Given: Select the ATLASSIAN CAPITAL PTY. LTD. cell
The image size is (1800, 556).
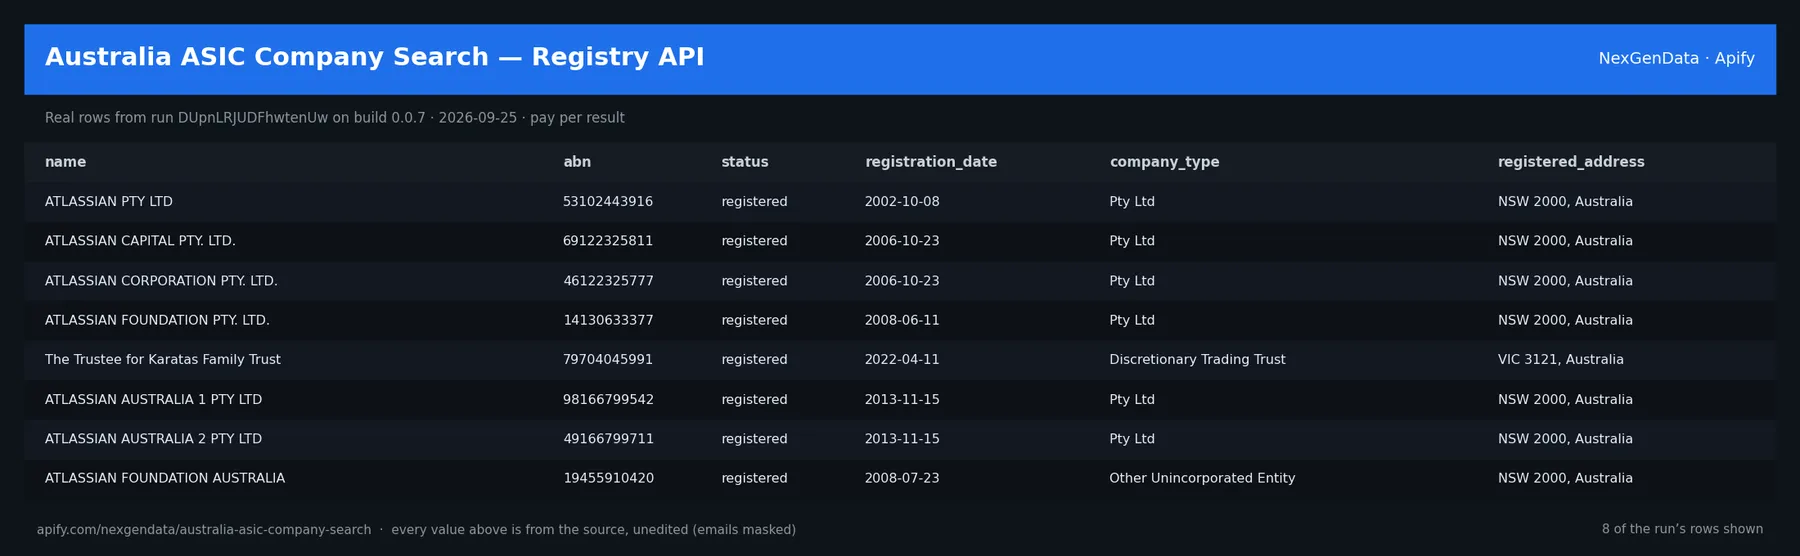Looking at the screenshot, I should (140, 241).
